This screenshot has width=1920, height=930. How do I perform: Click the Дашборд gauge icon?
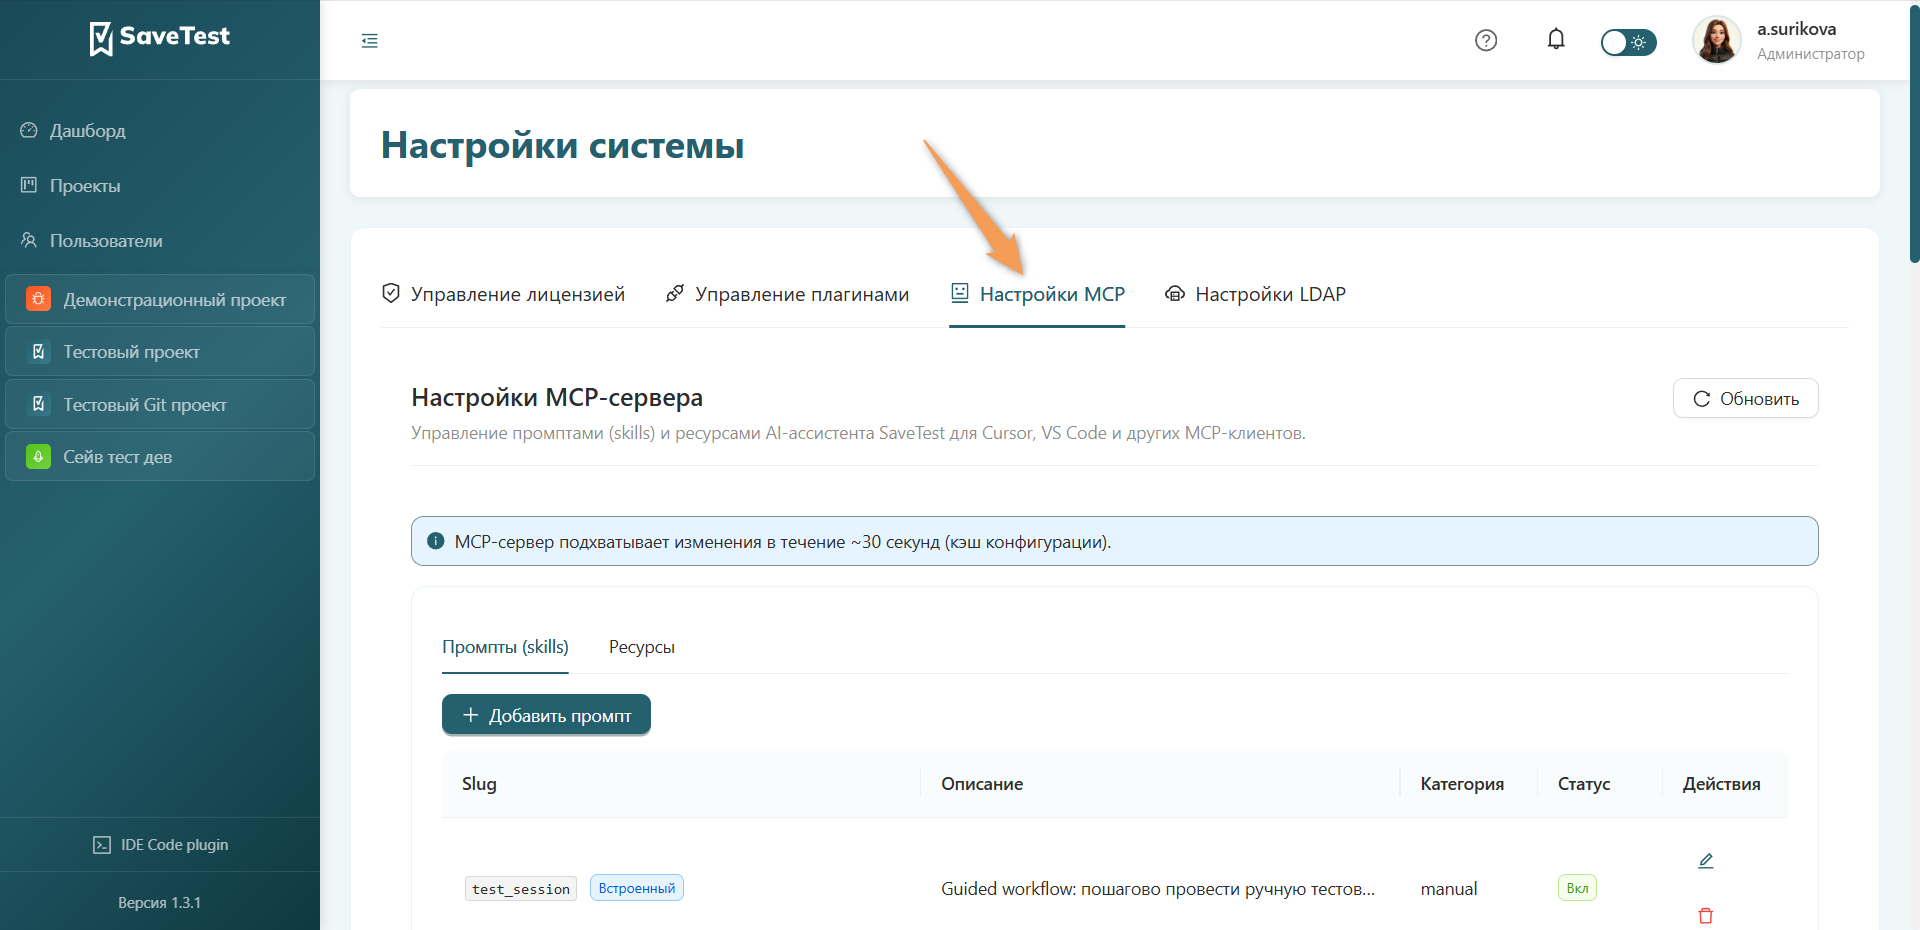29,130
